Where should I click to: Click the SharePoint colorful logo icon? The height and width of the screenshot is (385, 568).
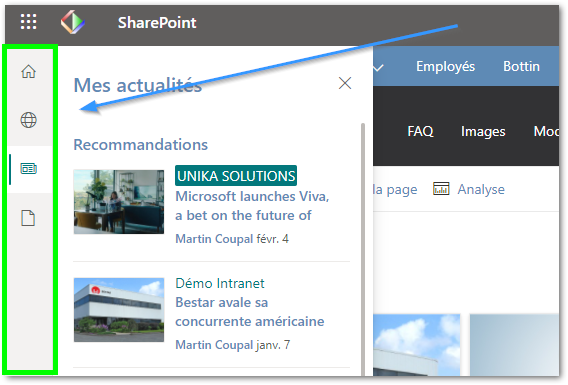73,22
